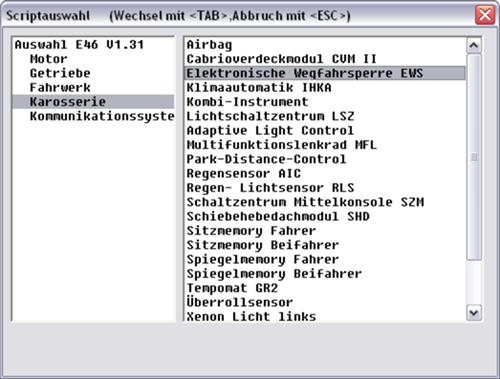The width and height of the screenshot is (500, 379).
Task: Select the Karosserie category
Action: point(93,102)
